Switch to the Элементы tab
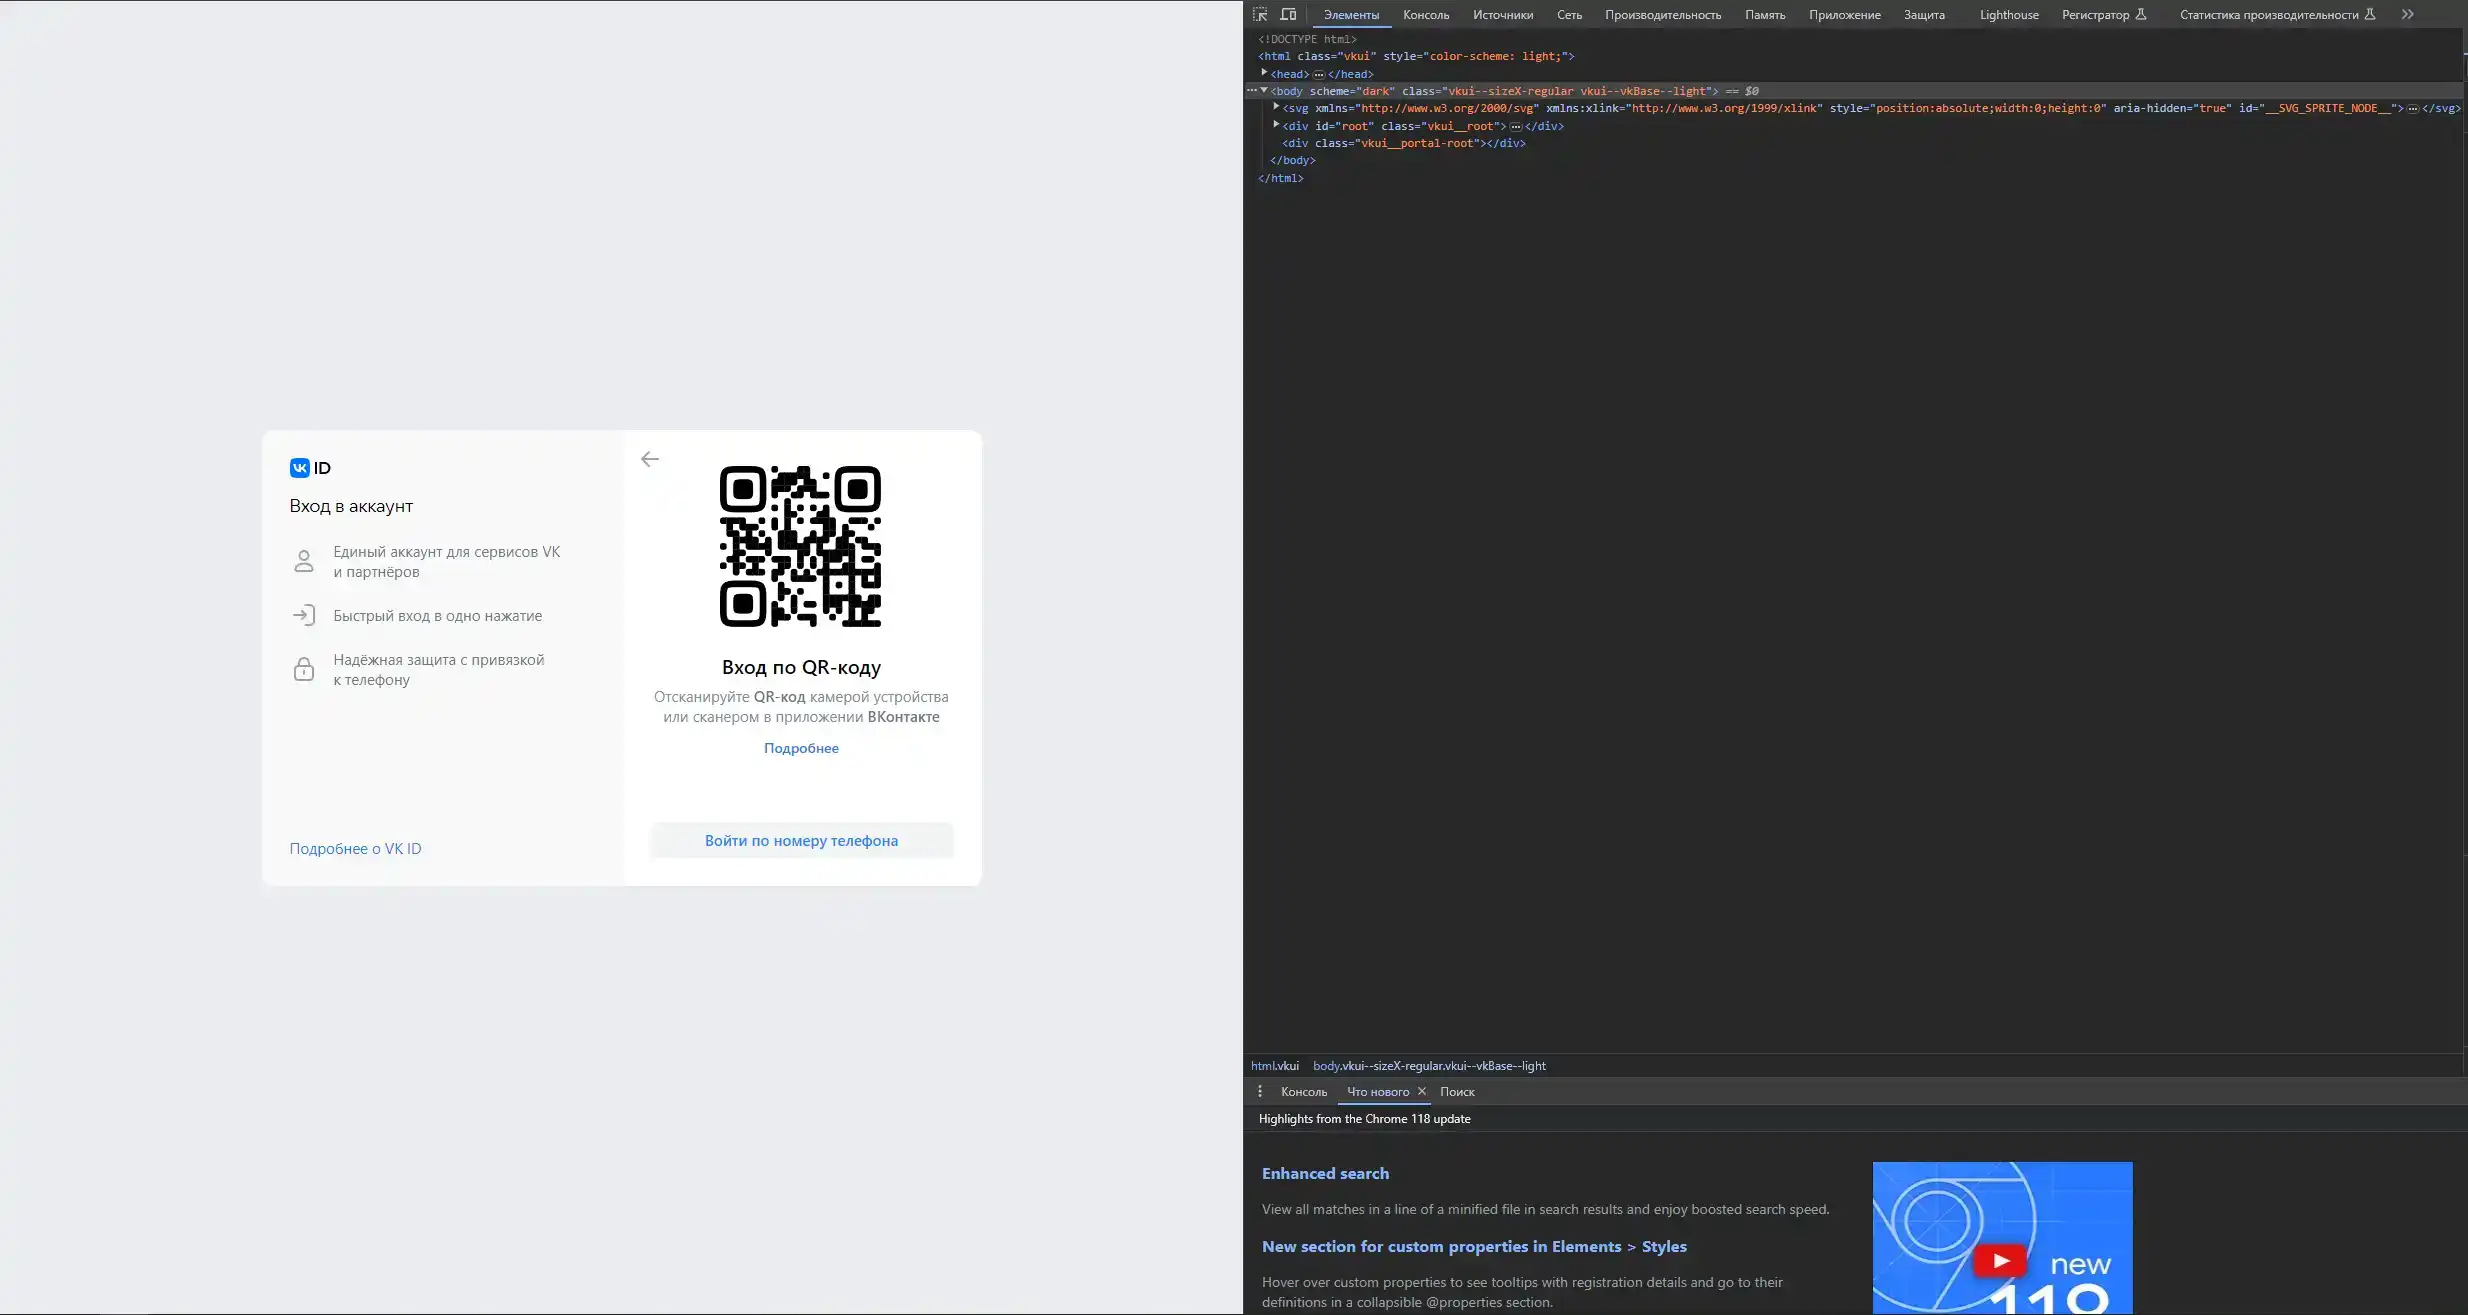Viewport: 2468px width, 1315px height. point(1351,15)
